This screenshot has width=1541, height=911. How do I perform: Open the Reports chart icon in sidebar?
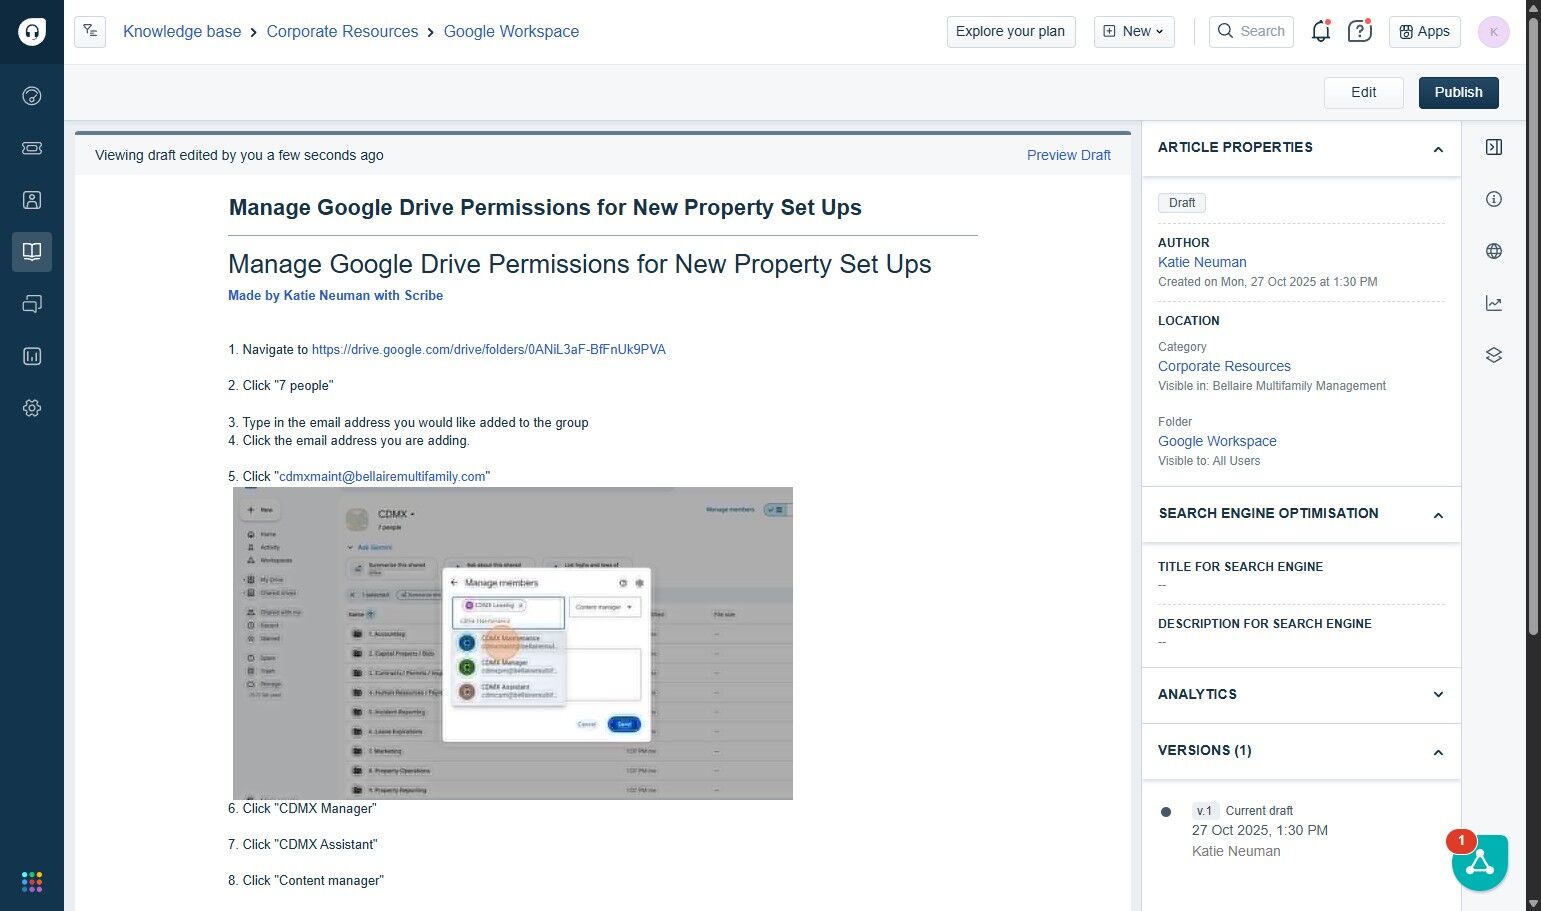(x=32, y=356)
